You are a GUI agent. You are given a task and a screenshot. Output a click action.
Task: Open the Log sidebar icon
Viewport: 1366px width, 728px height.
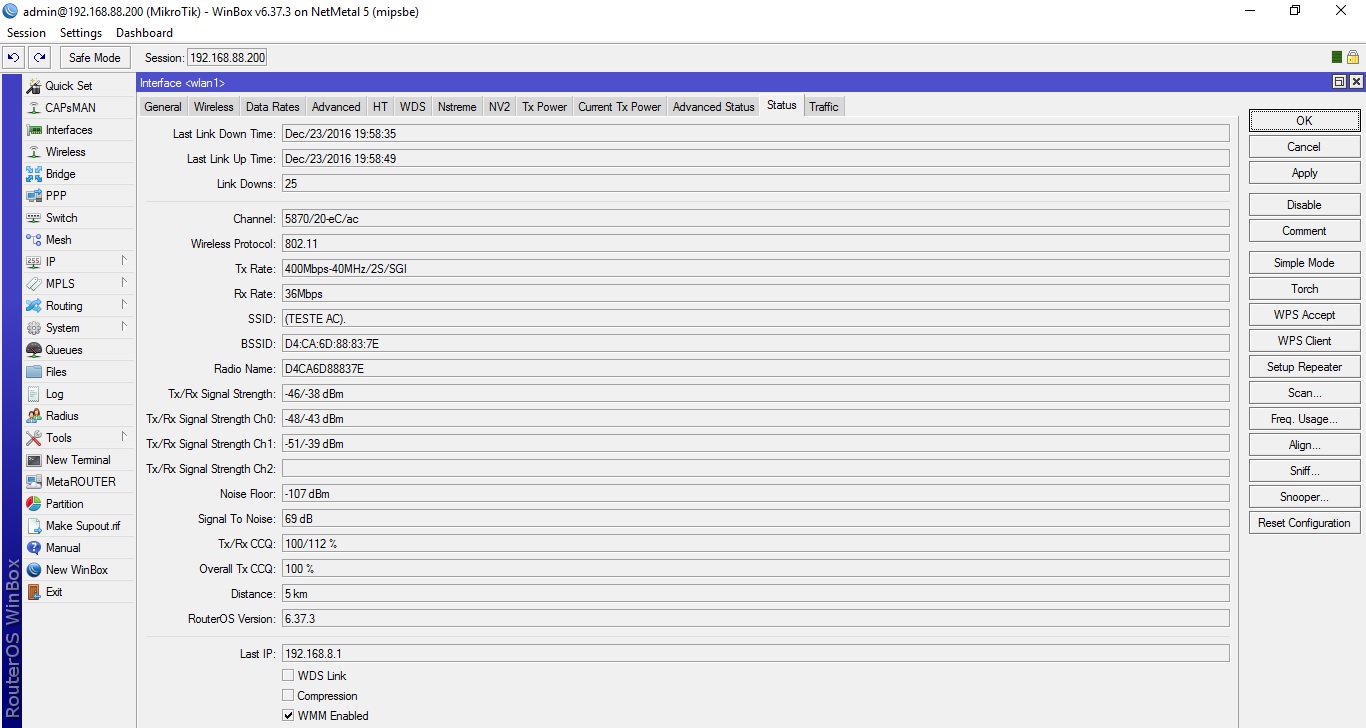34,394
